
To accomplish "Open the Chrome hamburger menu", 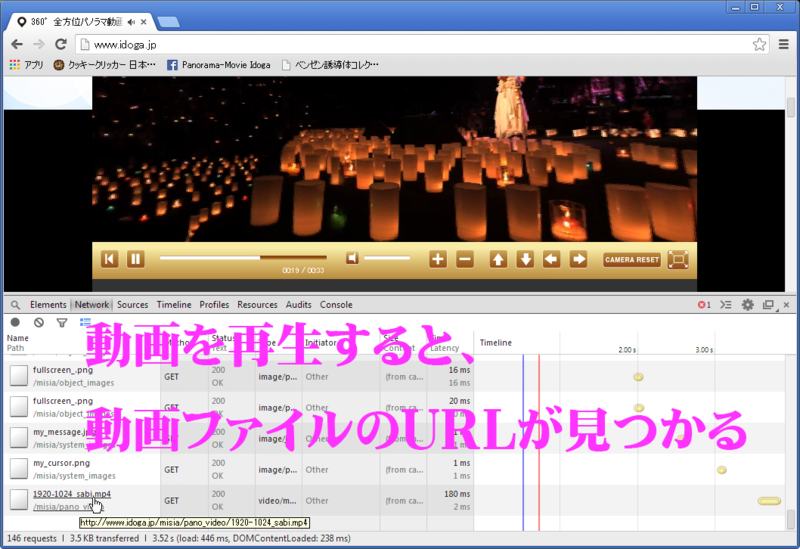I will 784,44.
